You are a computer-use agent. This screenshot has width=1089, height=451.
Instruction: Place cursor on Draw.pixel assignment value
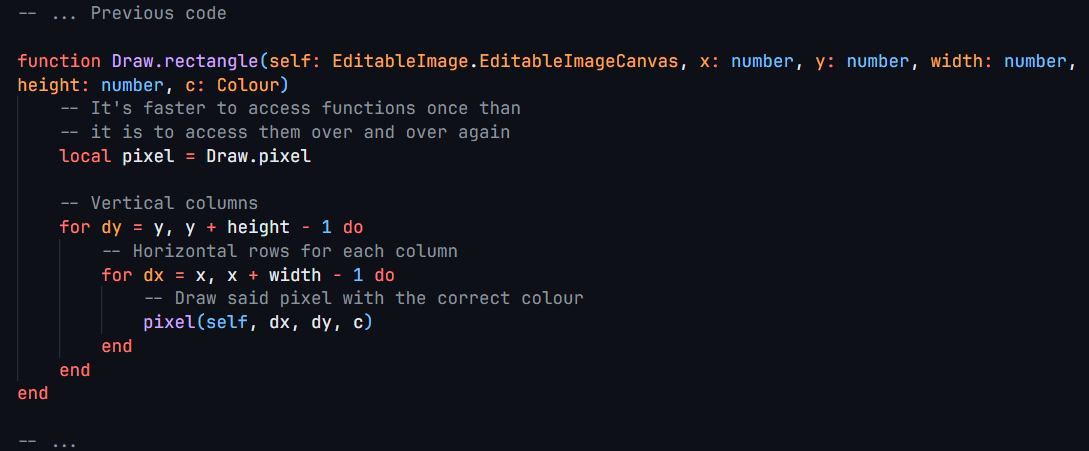(x=258, y=156)
